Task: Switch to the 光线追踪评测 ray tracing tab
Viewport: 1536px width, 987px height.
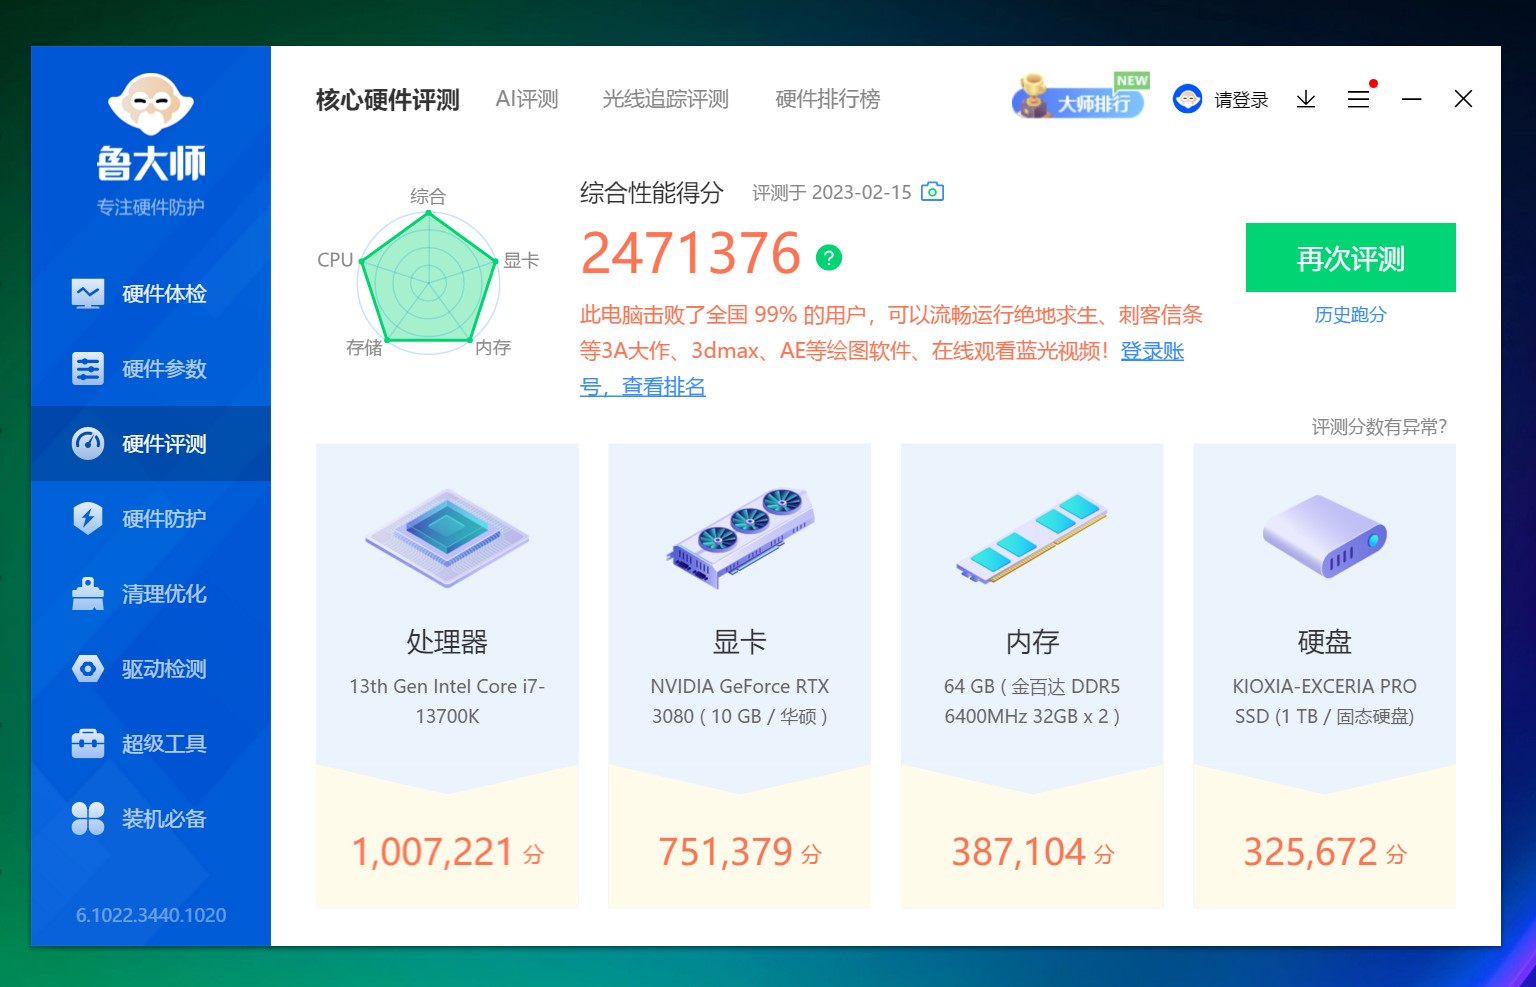Action: click(664, 98)
